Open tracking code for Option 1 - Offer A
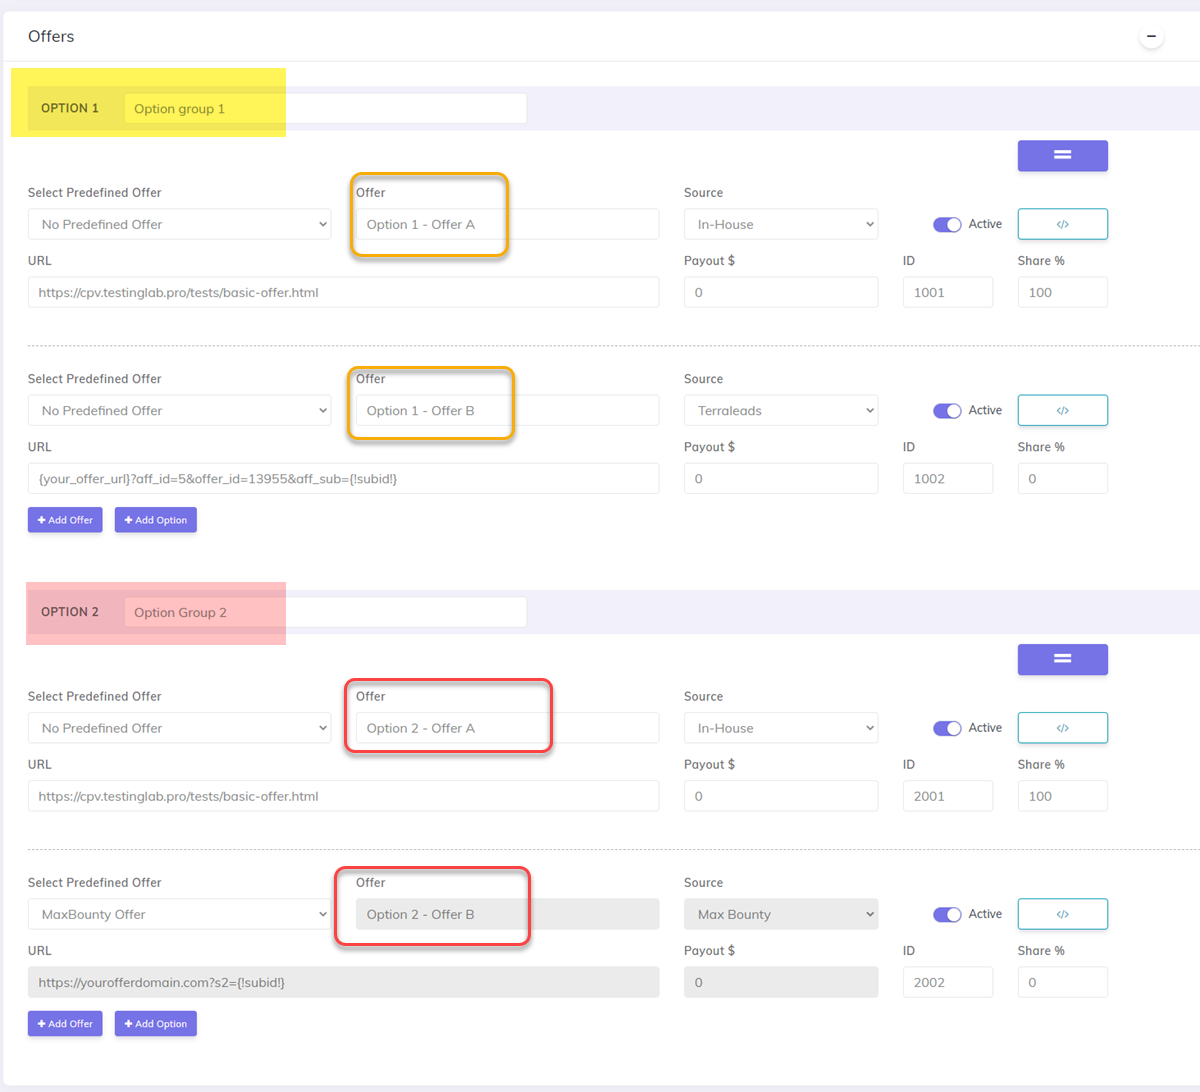This screenshot has width=1200, height=1092. [x=1062, y=224]
